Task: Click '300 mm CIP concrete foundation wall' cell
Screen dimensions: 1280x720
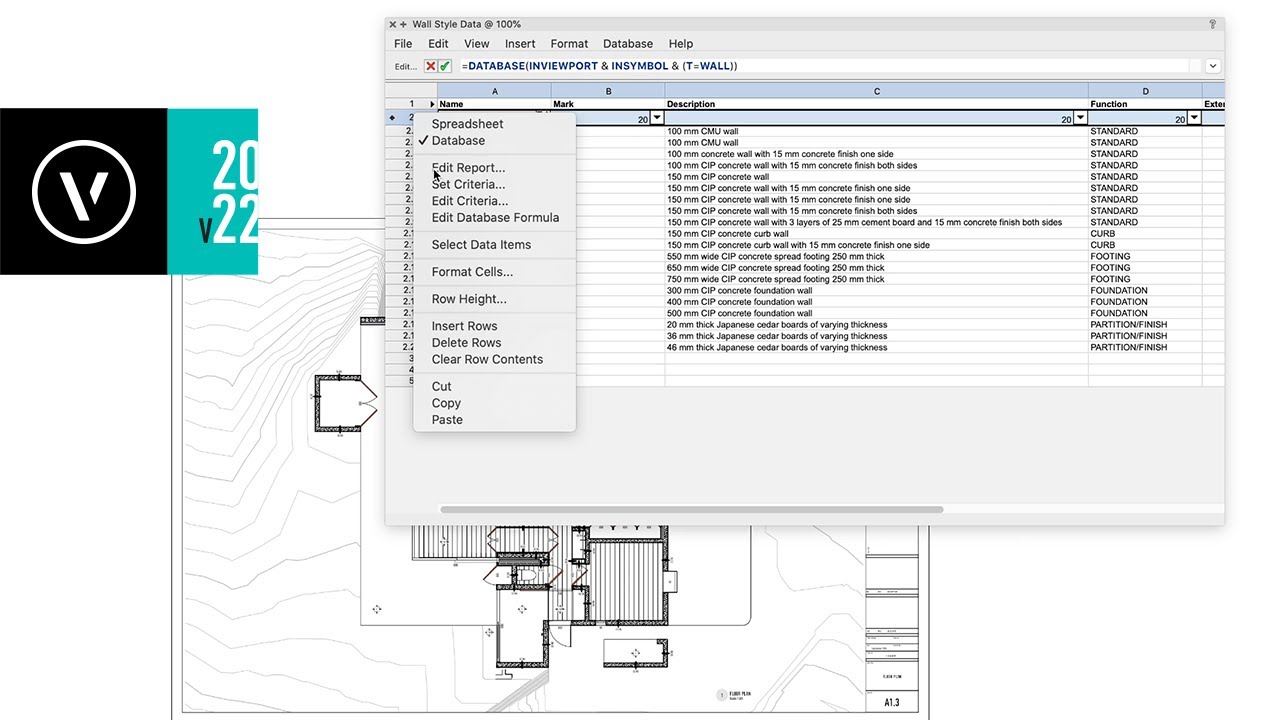Action: click(877, 291)
